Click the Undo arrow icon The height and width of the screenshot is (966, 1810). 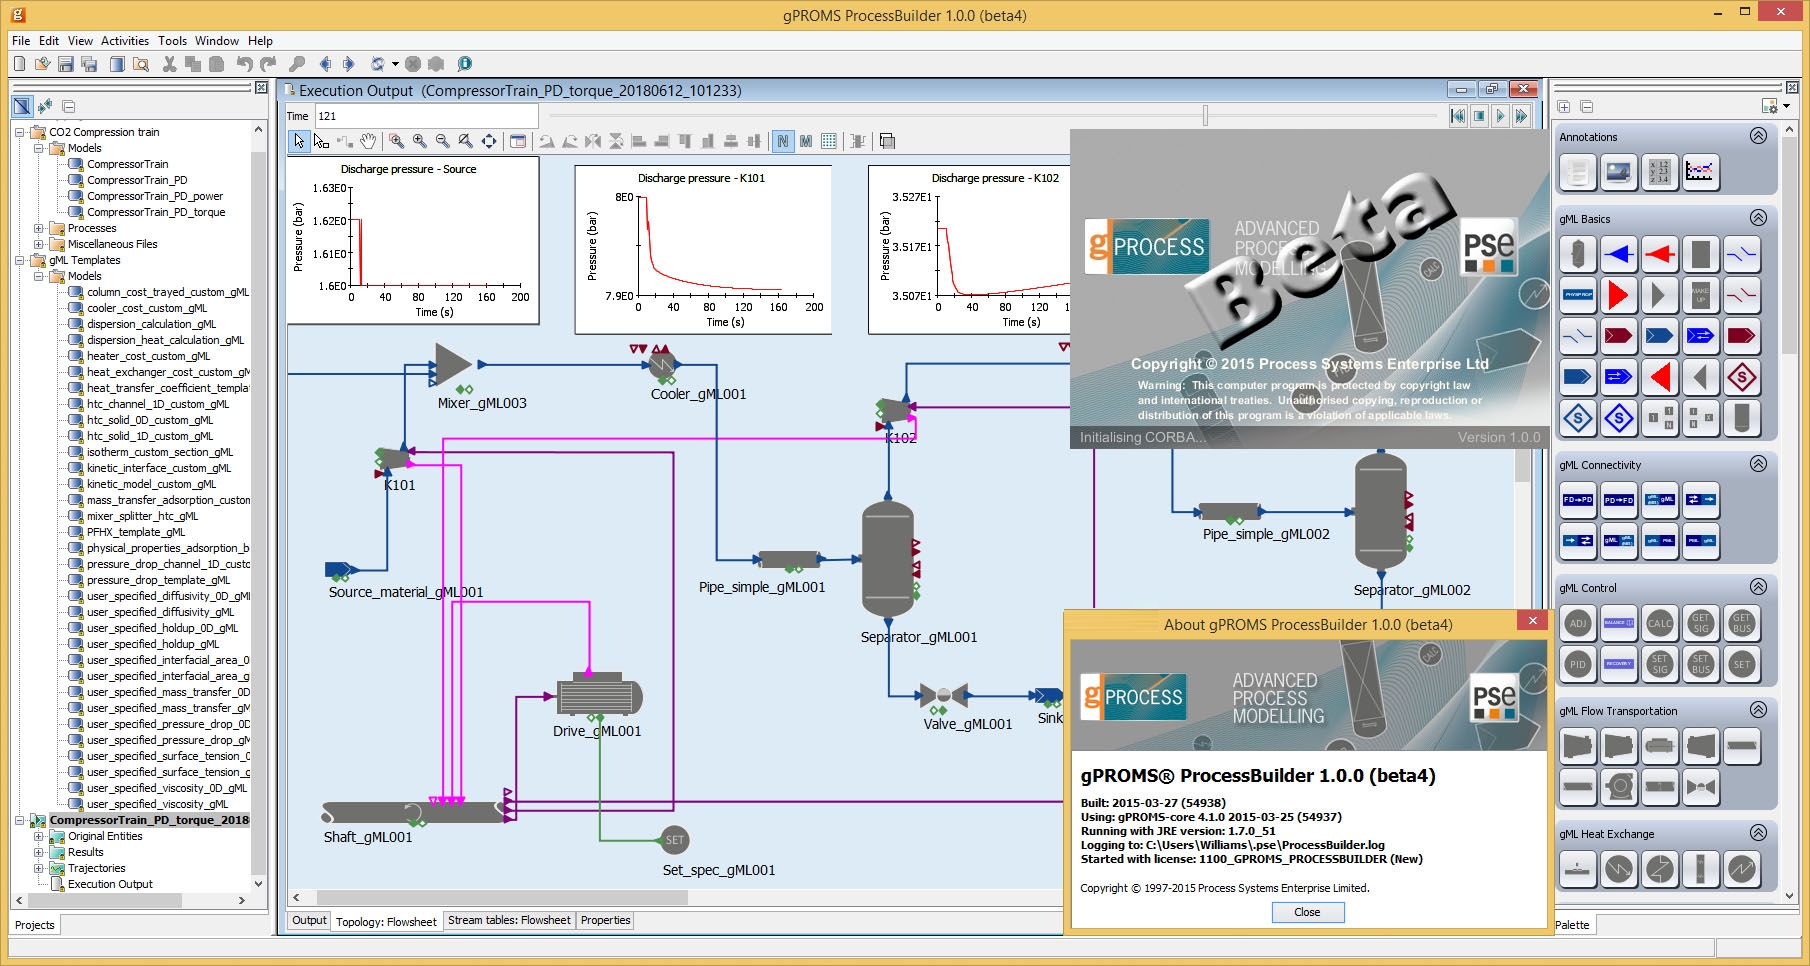click(244, 64)
